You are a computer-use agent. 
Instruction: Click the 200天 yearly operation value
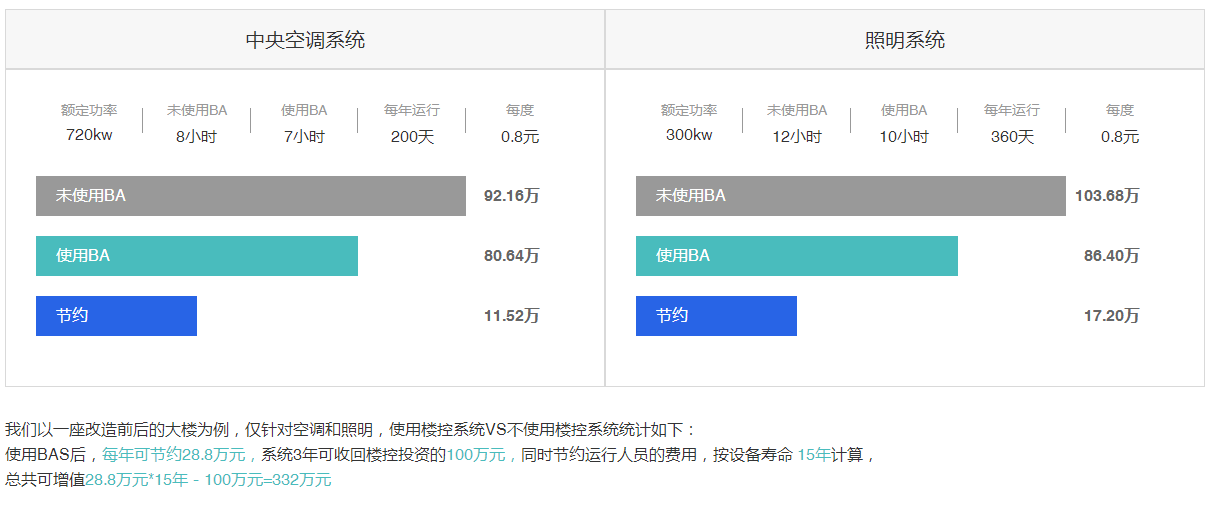pos(412,137)
